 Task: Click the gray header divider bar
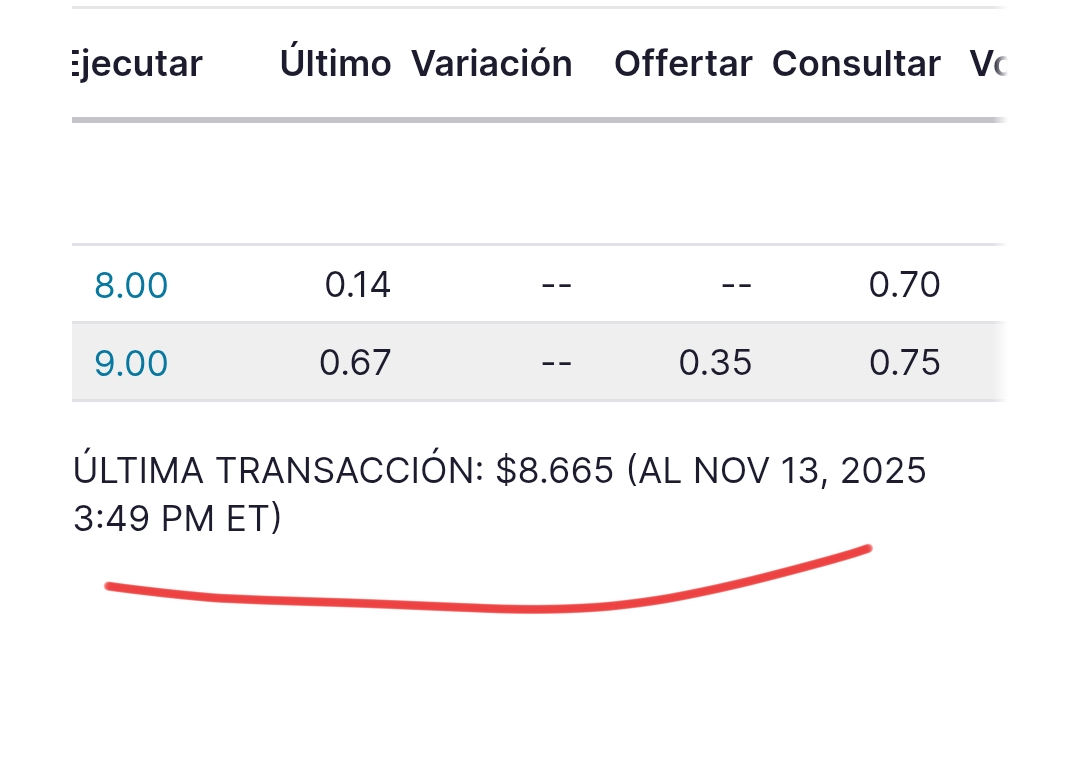coord(538,120)
